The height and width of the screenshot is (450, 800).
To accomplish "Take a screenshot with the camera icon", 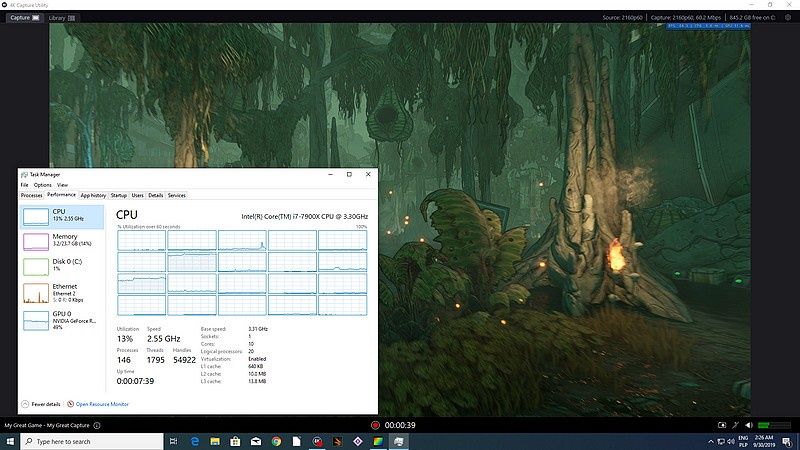I will tap(722, 425).
